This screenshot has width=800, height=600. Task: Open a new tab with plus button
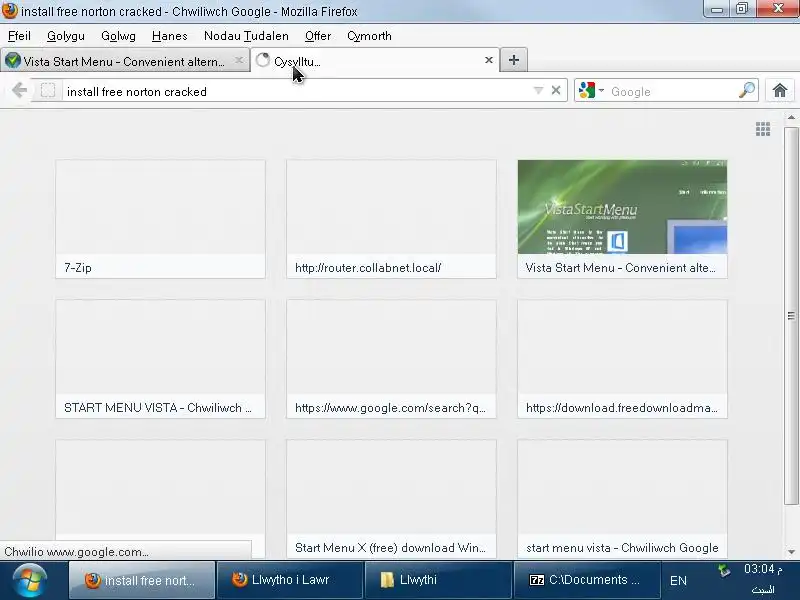514,60
